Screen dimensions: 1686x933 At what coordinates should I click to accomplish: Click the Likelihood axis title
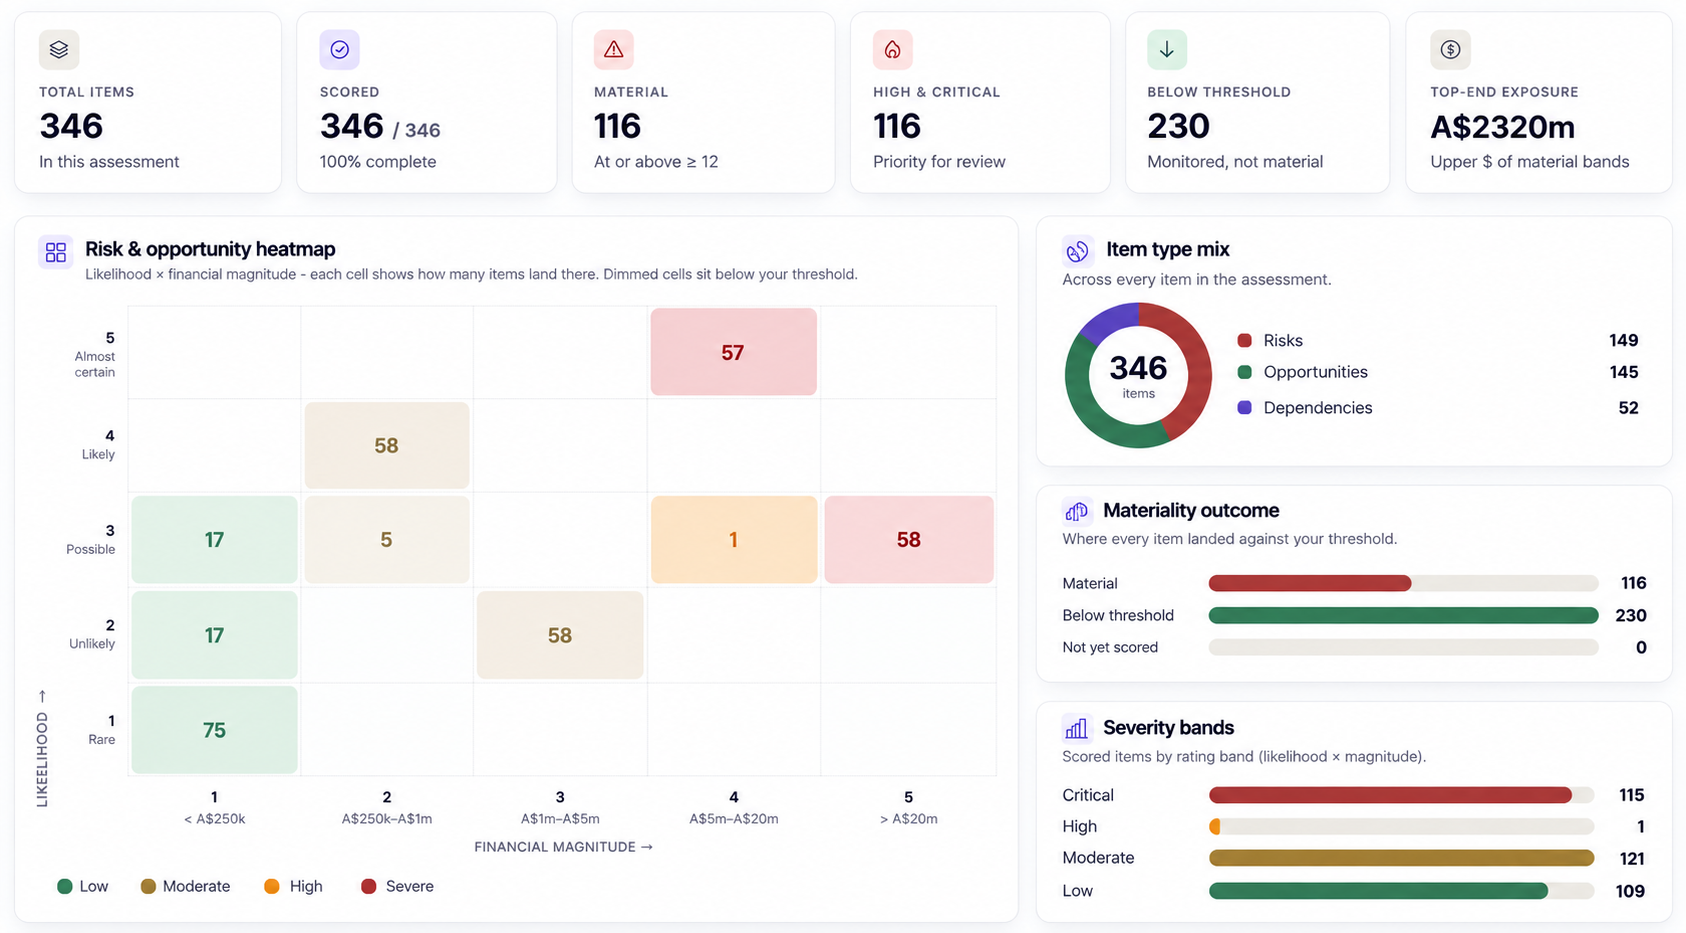tap(42, 748)
